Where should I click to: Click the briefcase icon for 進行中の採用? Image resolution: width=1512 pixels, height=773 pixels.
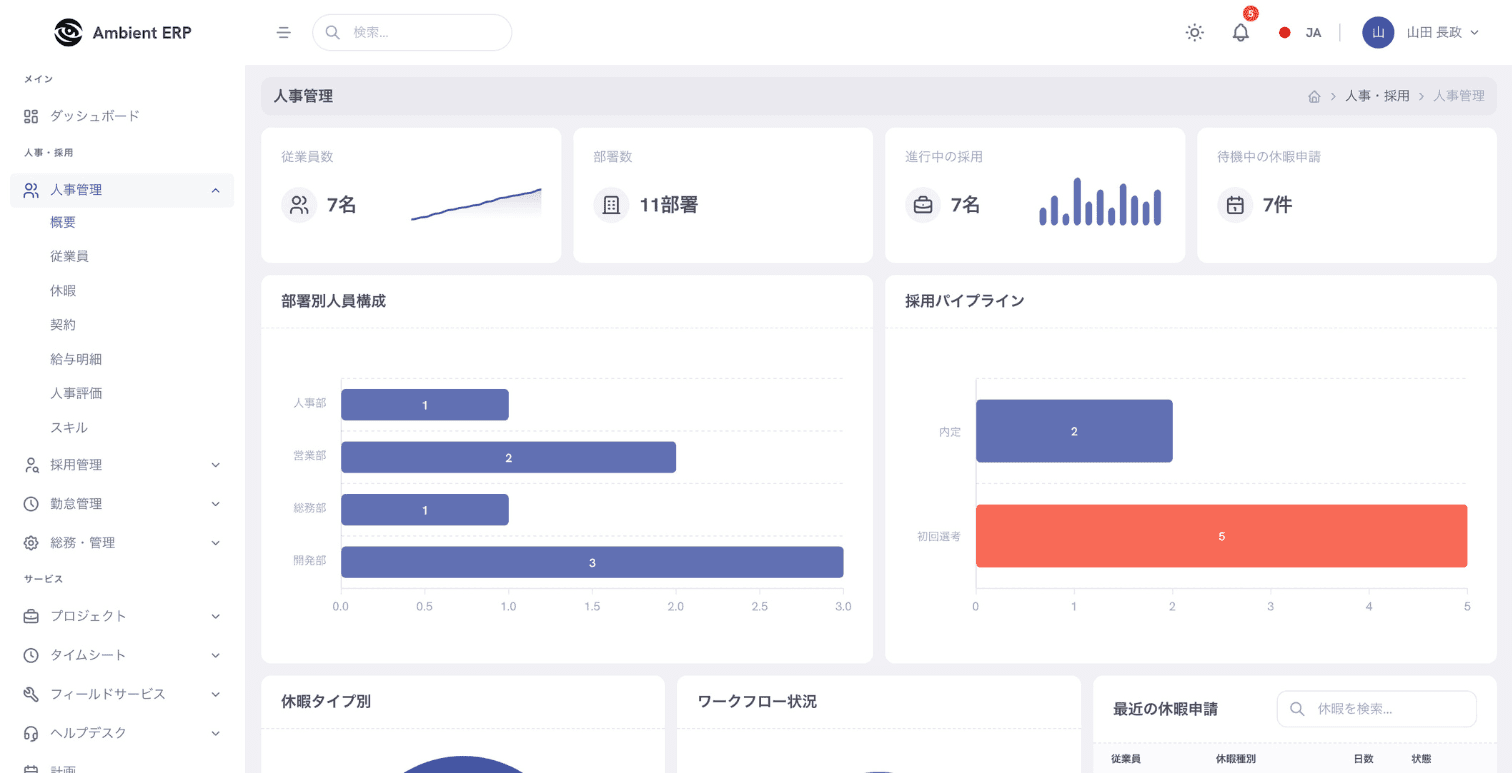pos(923,205)
